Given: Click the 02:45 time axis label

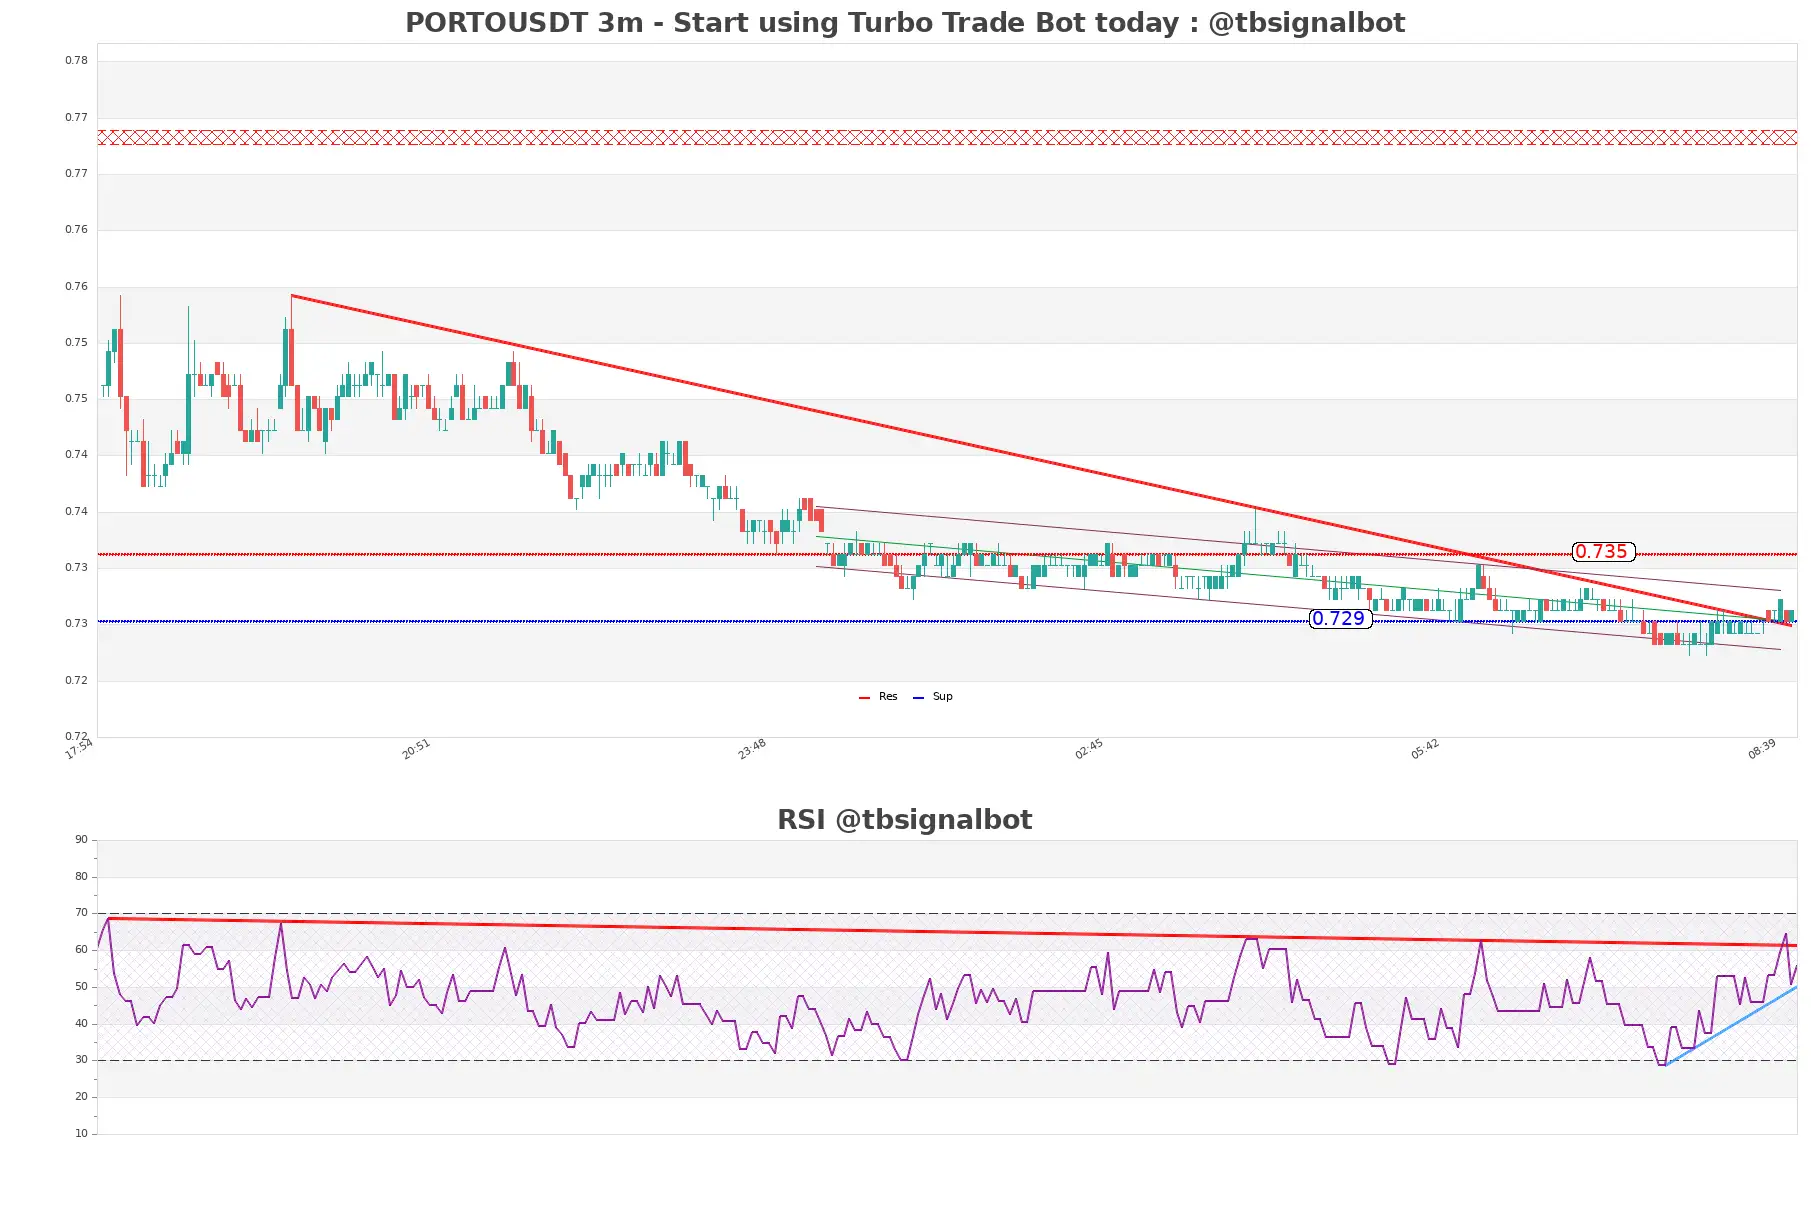Looking at the screenshot, I should click(x=1089, y=749).
